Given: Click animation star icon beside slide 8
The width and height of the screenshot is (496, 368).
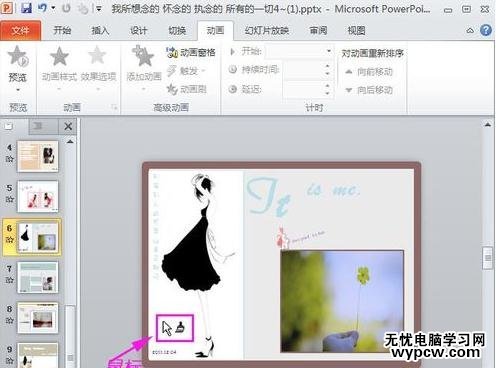Looking at the screenshot, I should 10,320.
